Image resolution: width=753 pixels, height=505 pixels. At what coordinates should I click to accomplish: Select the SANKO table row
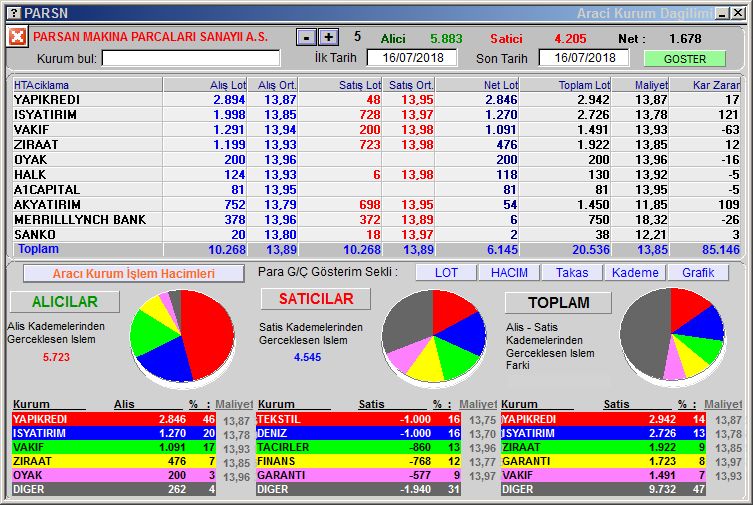click(377, 235)
